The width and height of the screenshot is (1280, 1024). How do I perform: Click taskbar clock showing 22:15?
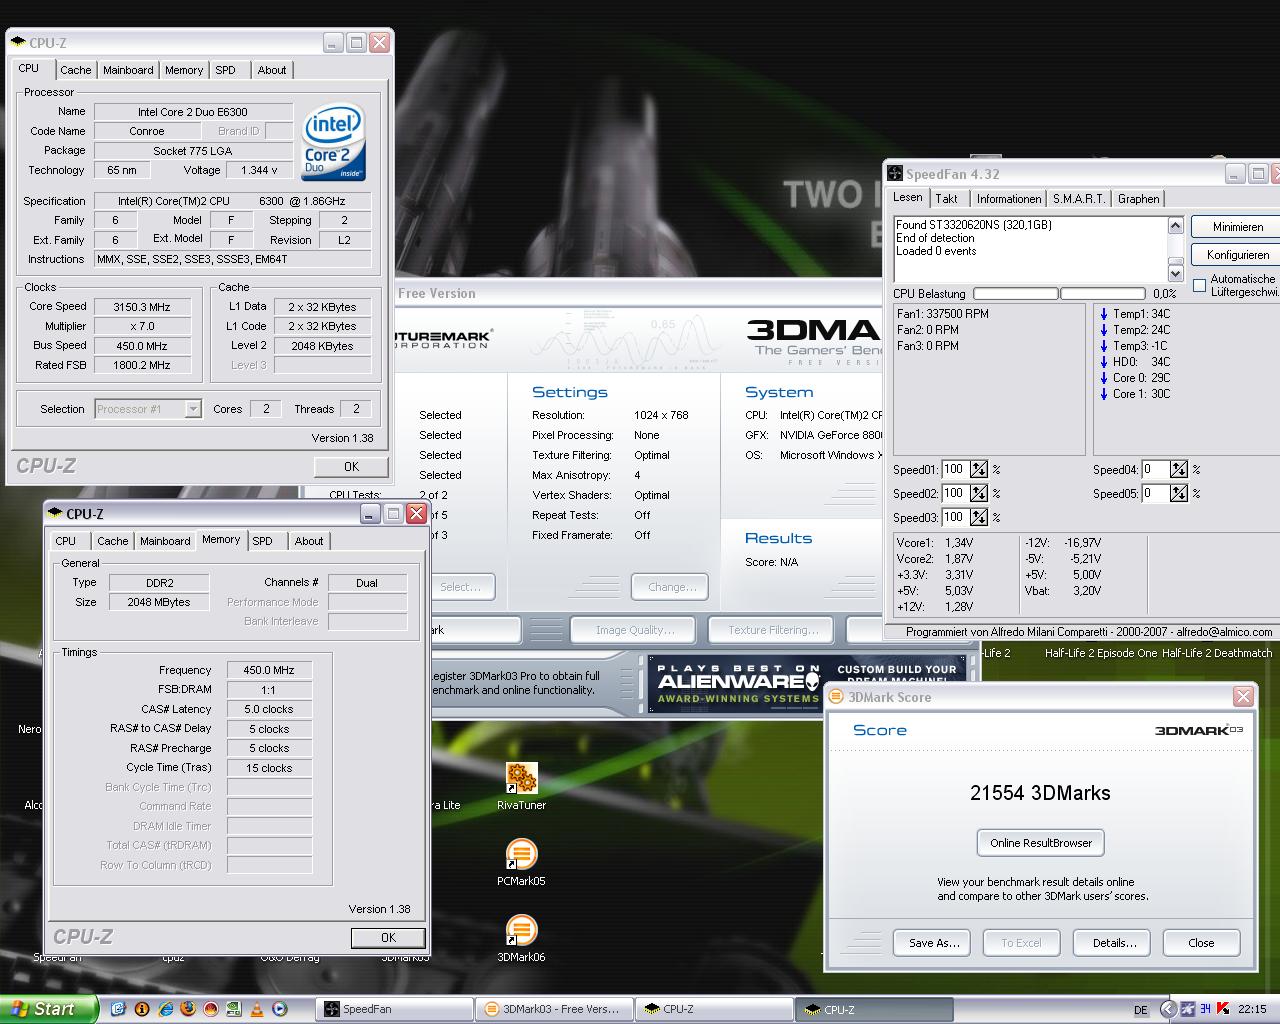coord(1252,1010)
